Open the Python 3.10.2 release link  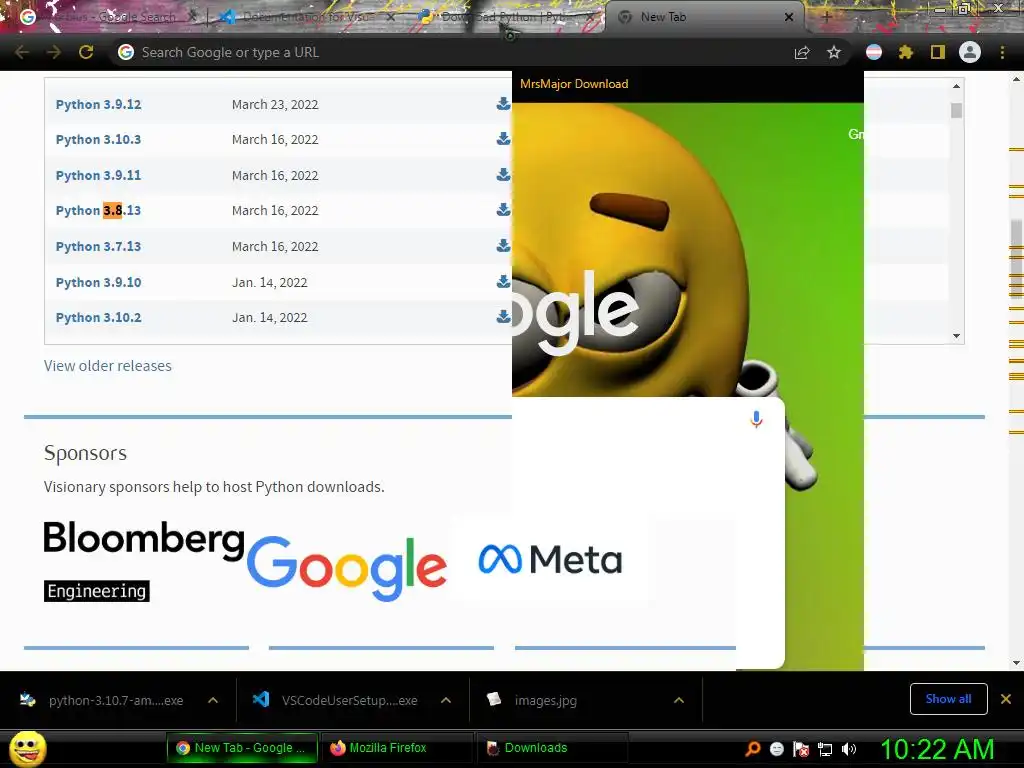99,317
